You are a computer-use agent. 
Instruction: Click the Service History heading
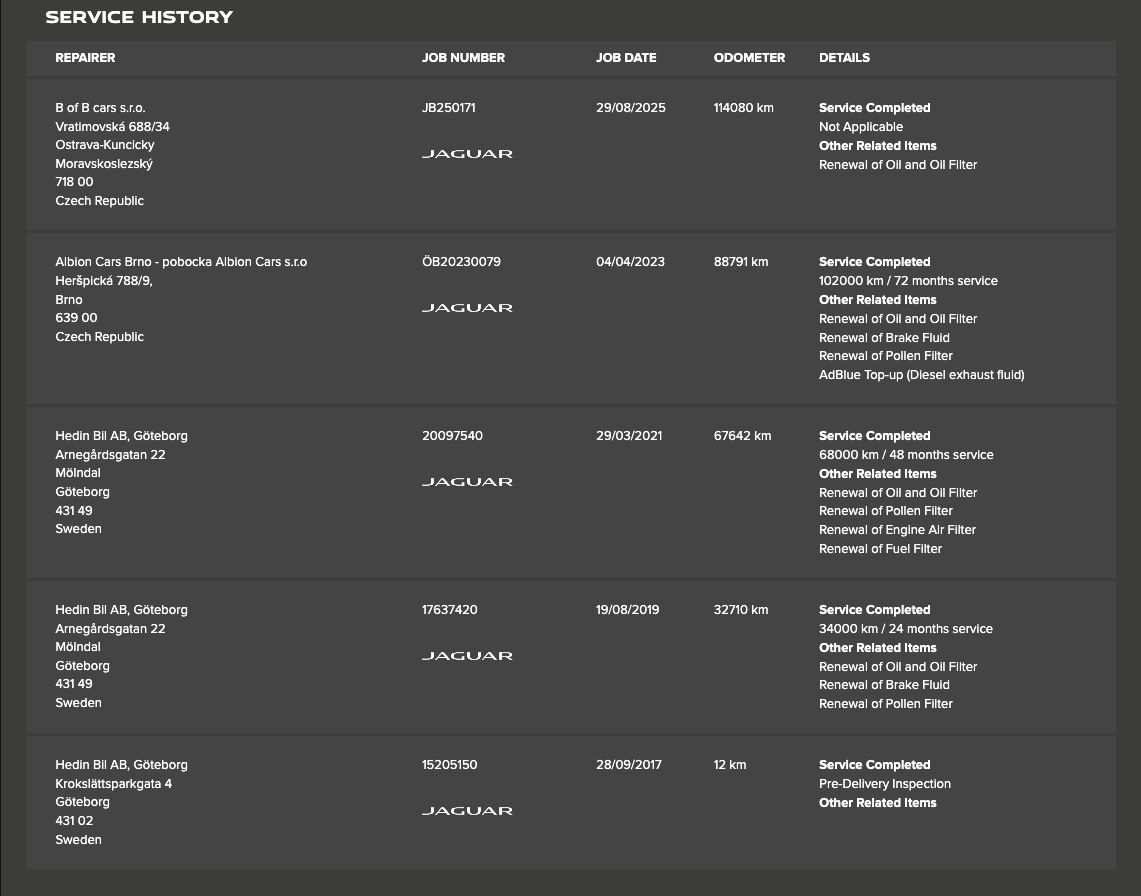click(x=139, y=17)
